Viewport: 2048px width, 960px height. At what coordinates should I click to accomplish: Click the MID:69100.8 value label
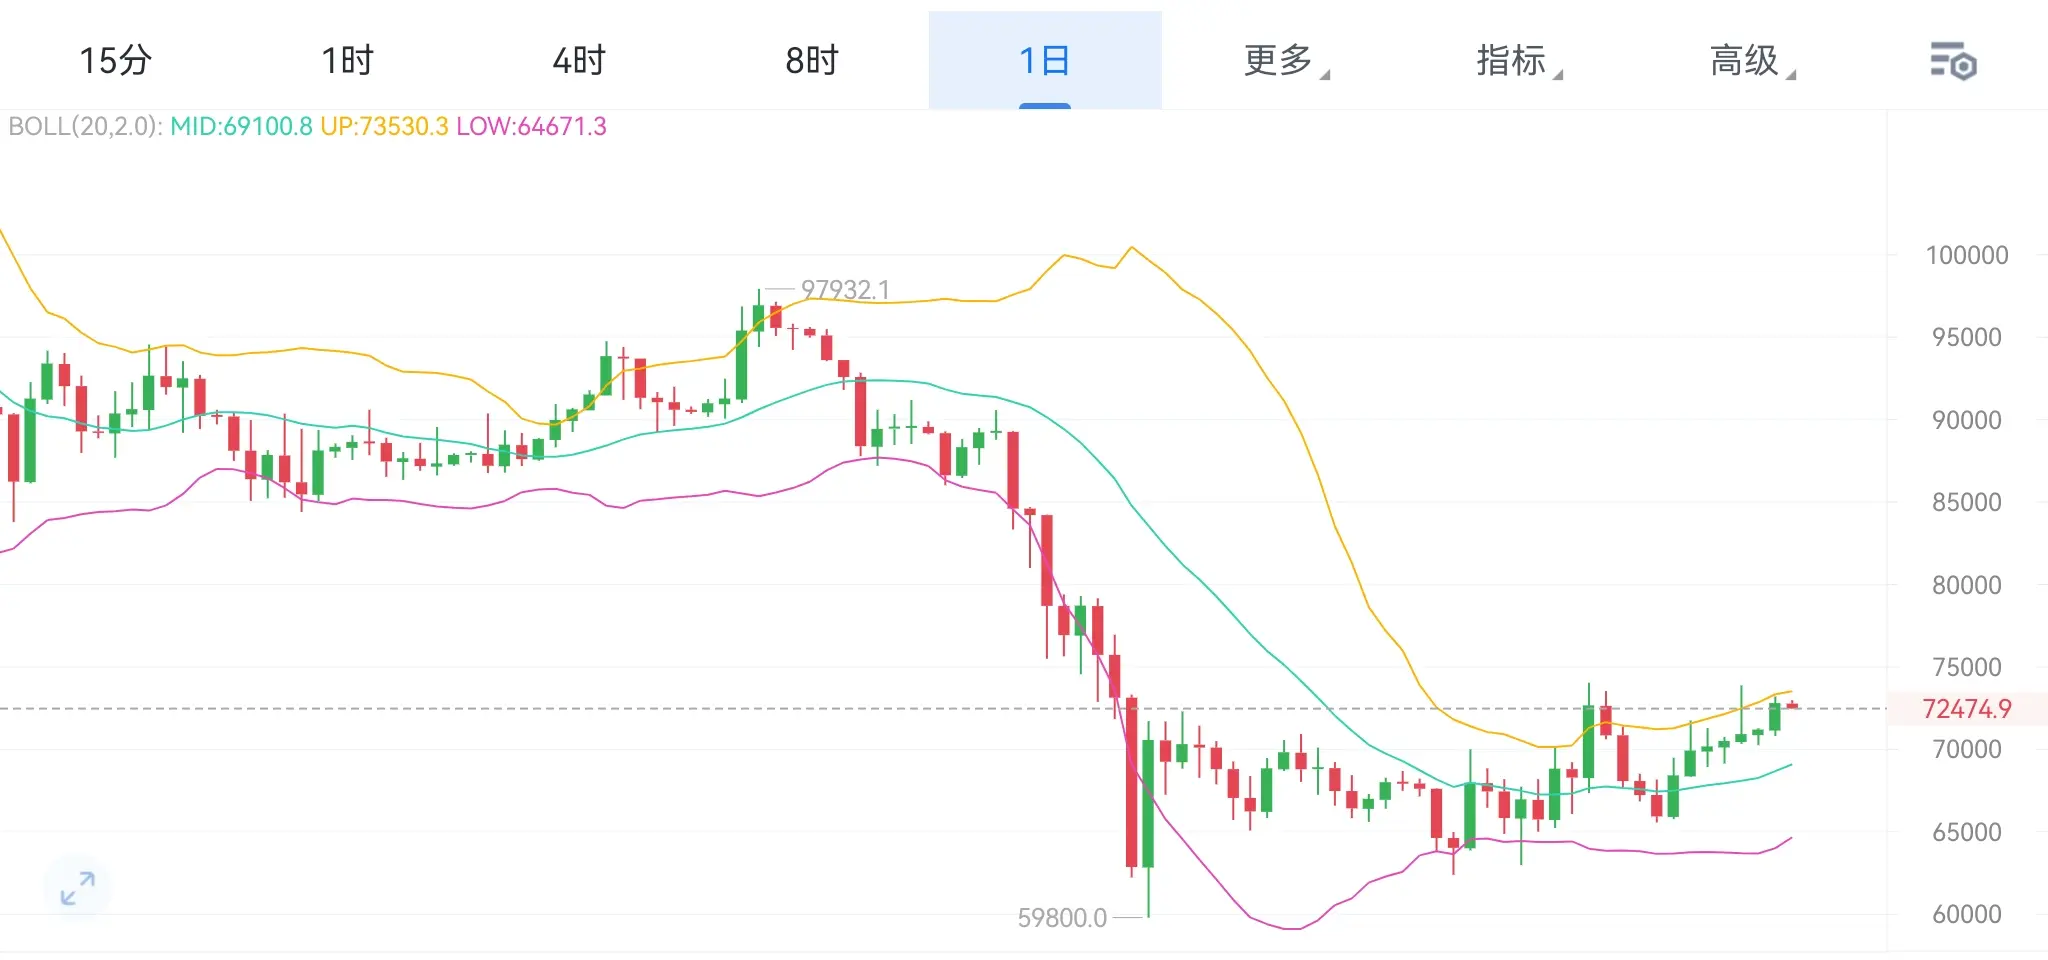pos(241,127)
